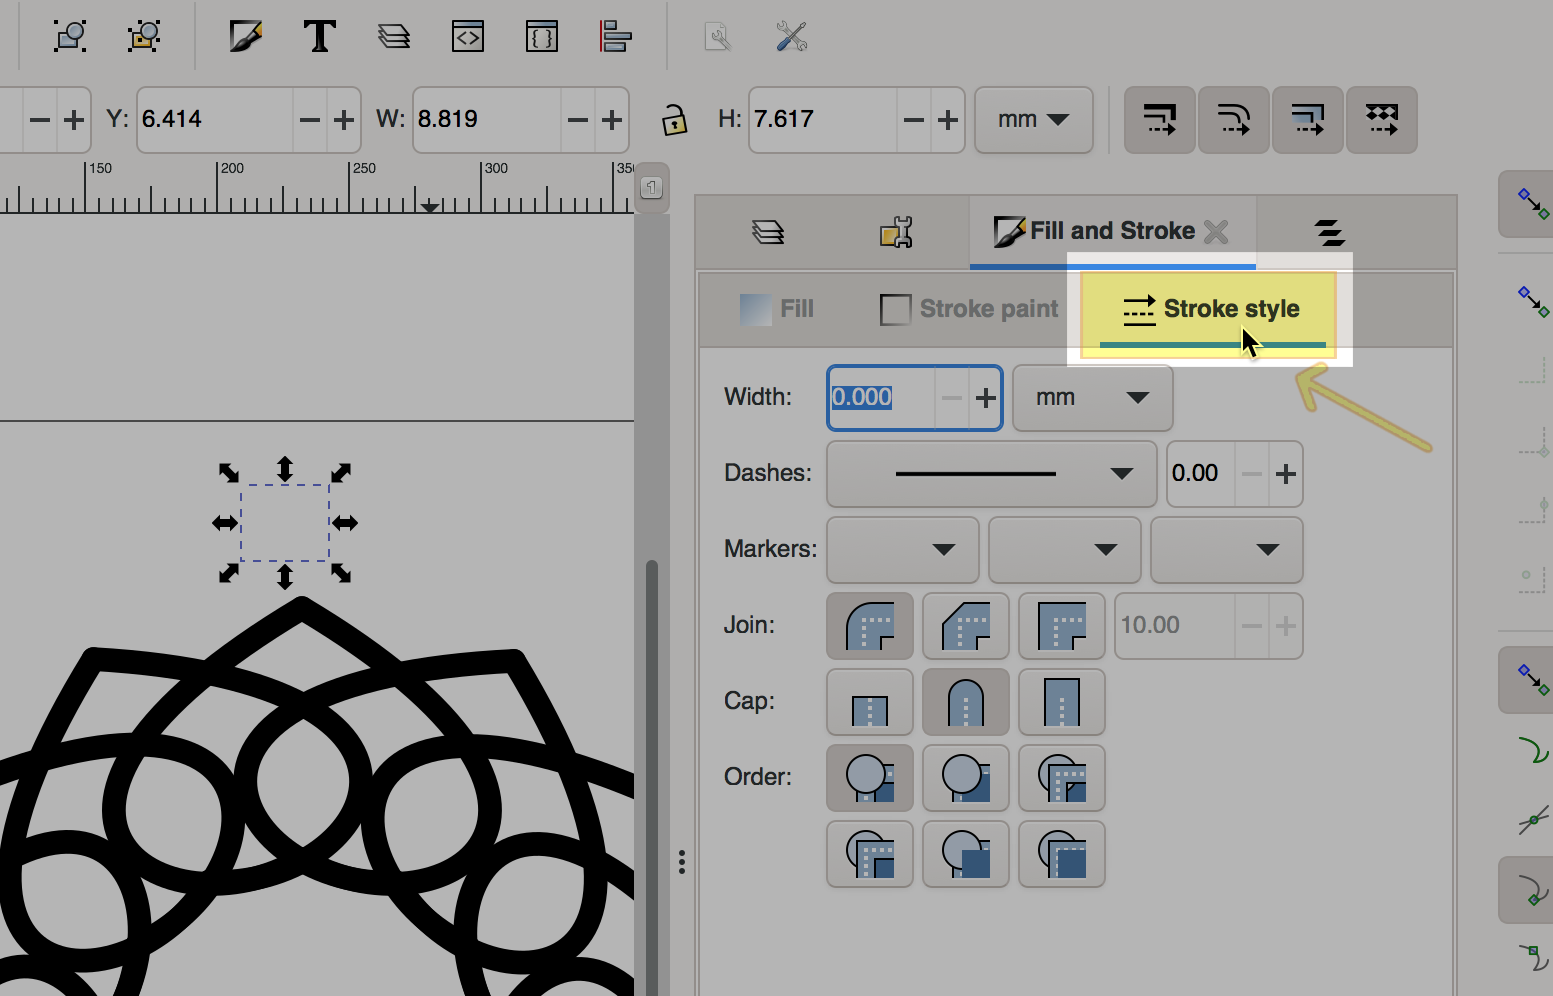Open Preferences with the wrench-screwdriver icon
1553x996 pixels.
(791, 37)
